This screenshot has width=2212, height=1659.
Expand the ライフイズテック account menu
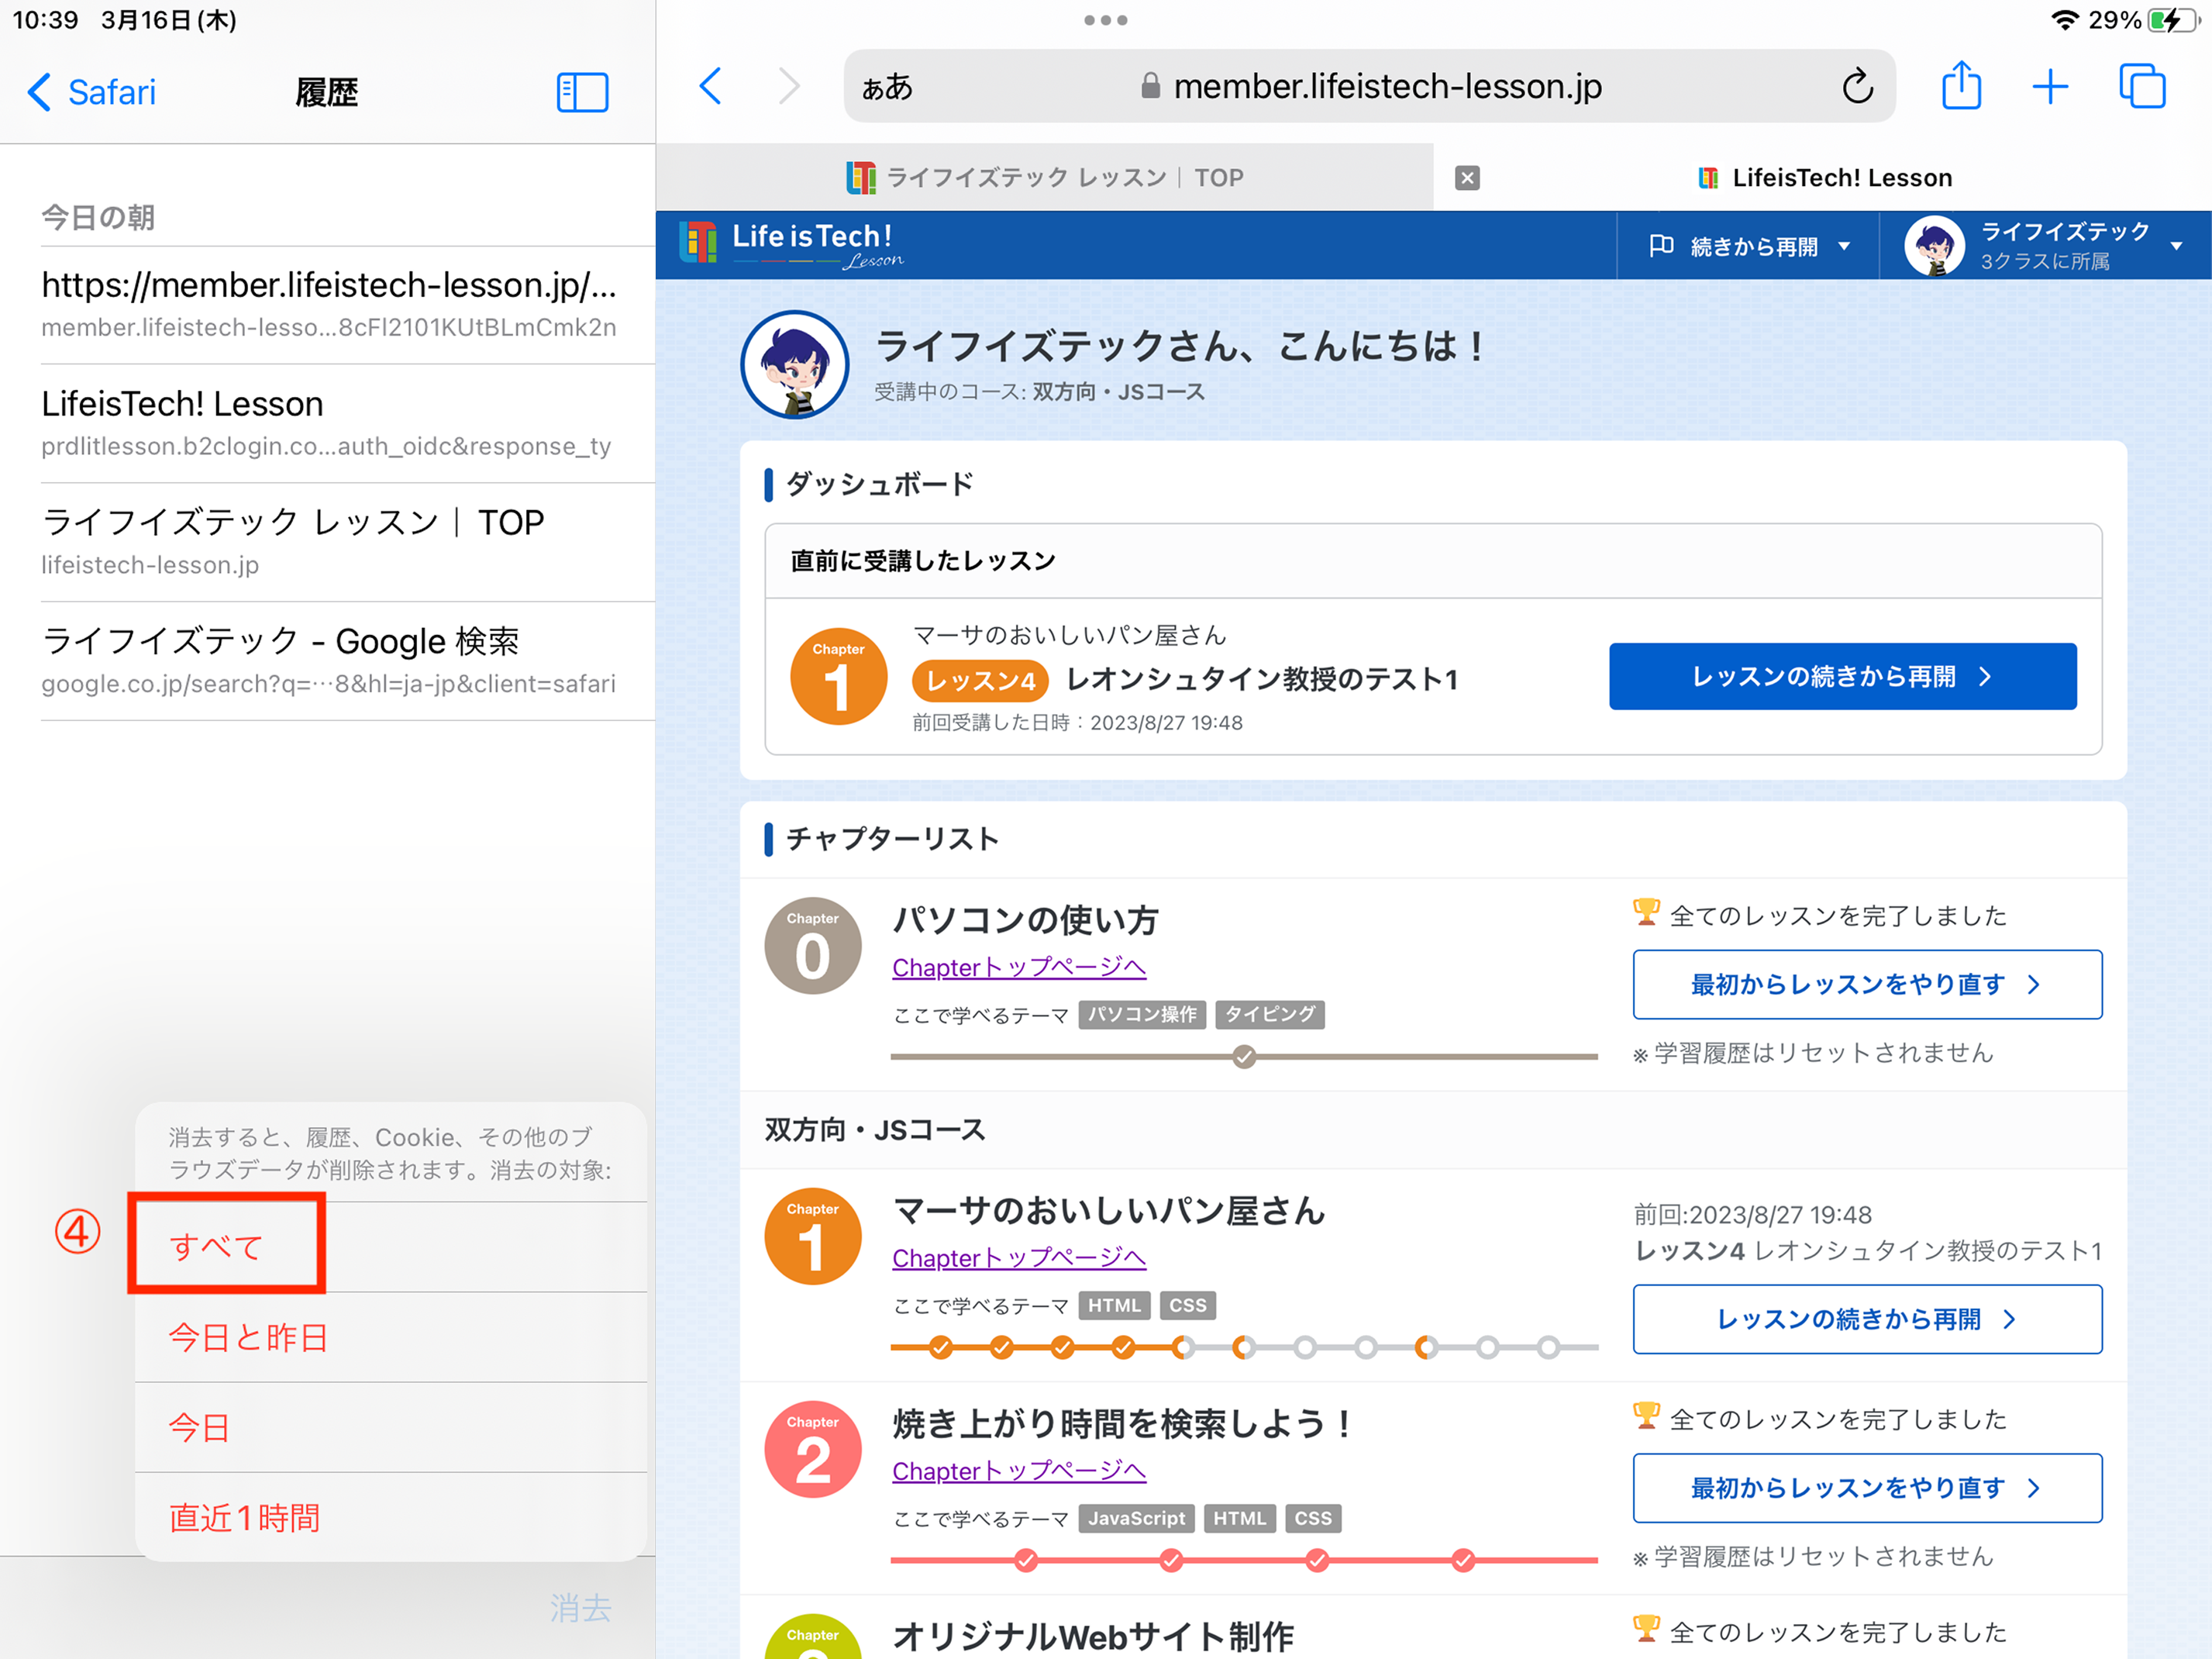click(2045, 245)
